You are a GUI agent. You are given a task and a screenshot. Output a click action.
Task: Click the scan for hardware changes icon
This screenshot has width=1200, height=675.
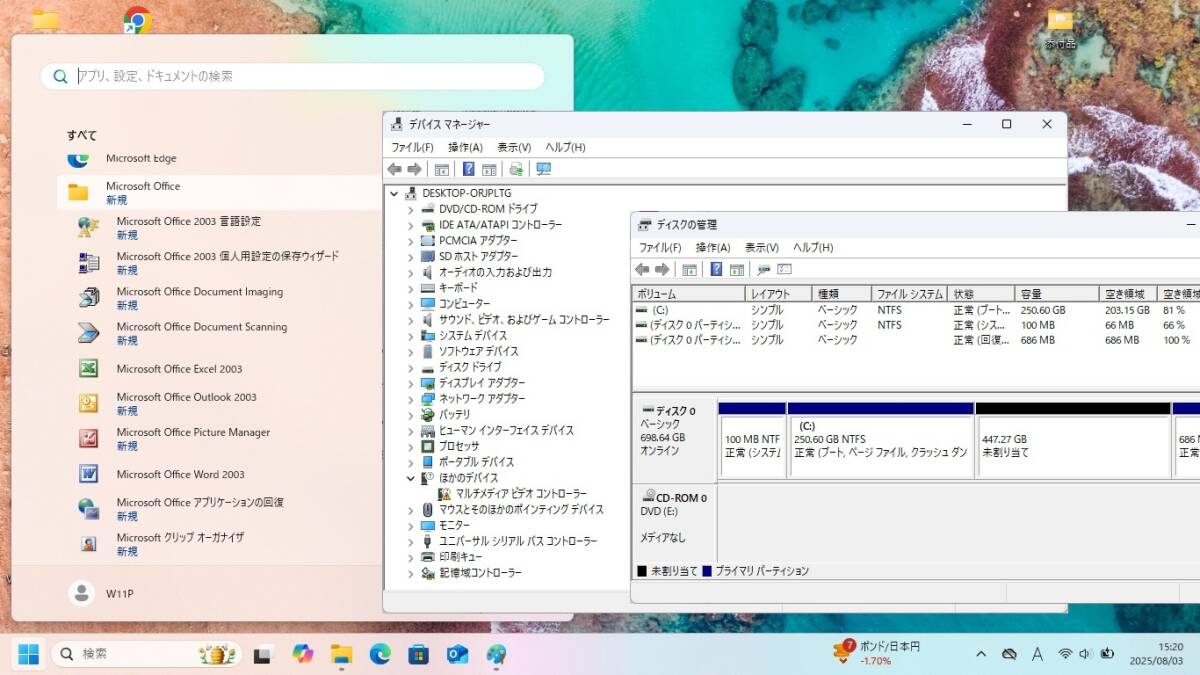click(x=516, y=169)
